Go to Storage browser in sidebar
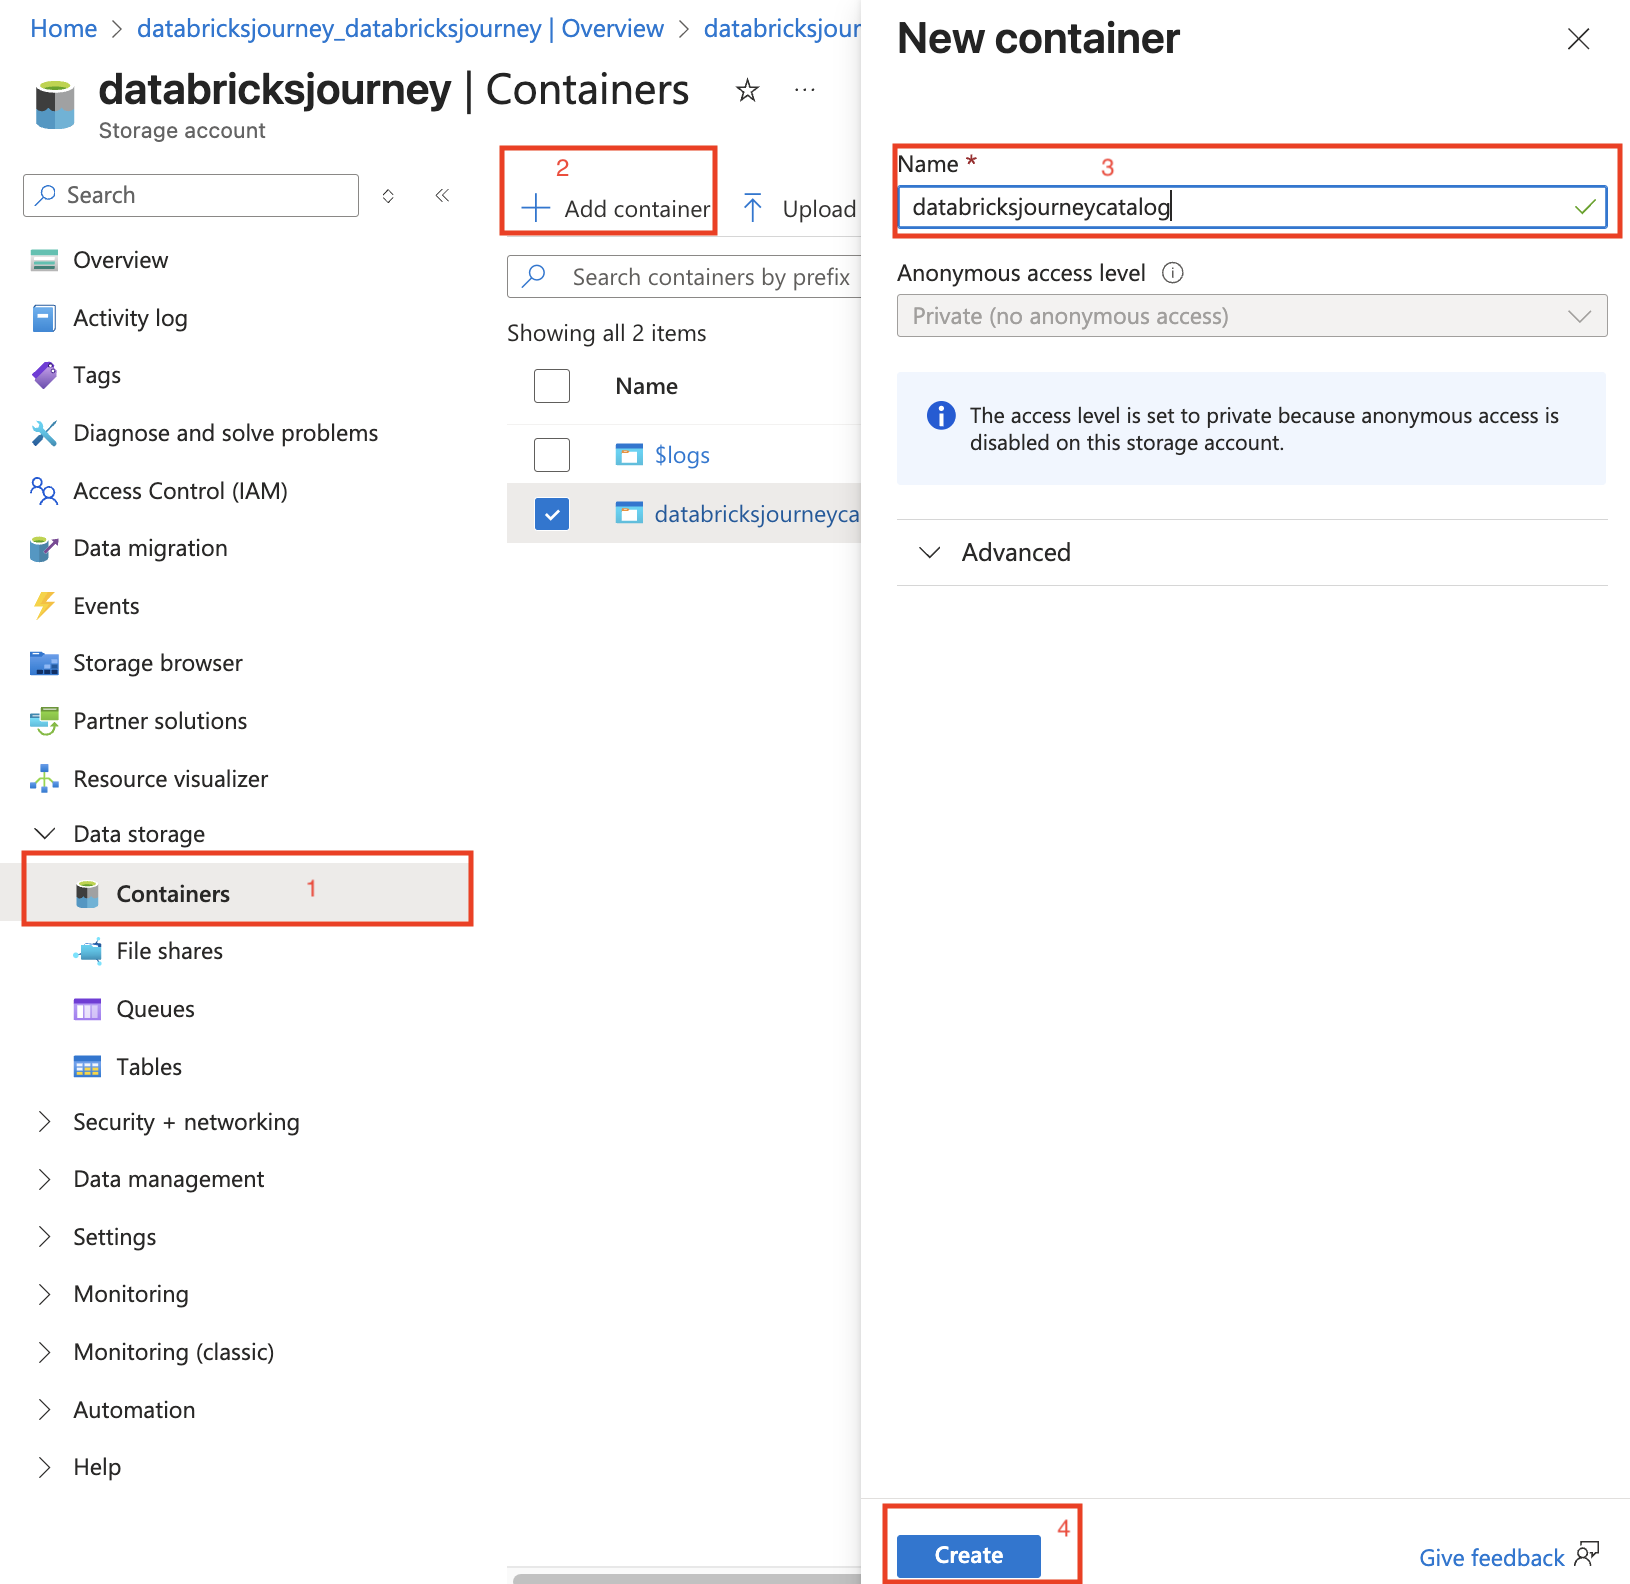The width and height of the screenshot is (1630, 1584). click(x=158, y=663)
